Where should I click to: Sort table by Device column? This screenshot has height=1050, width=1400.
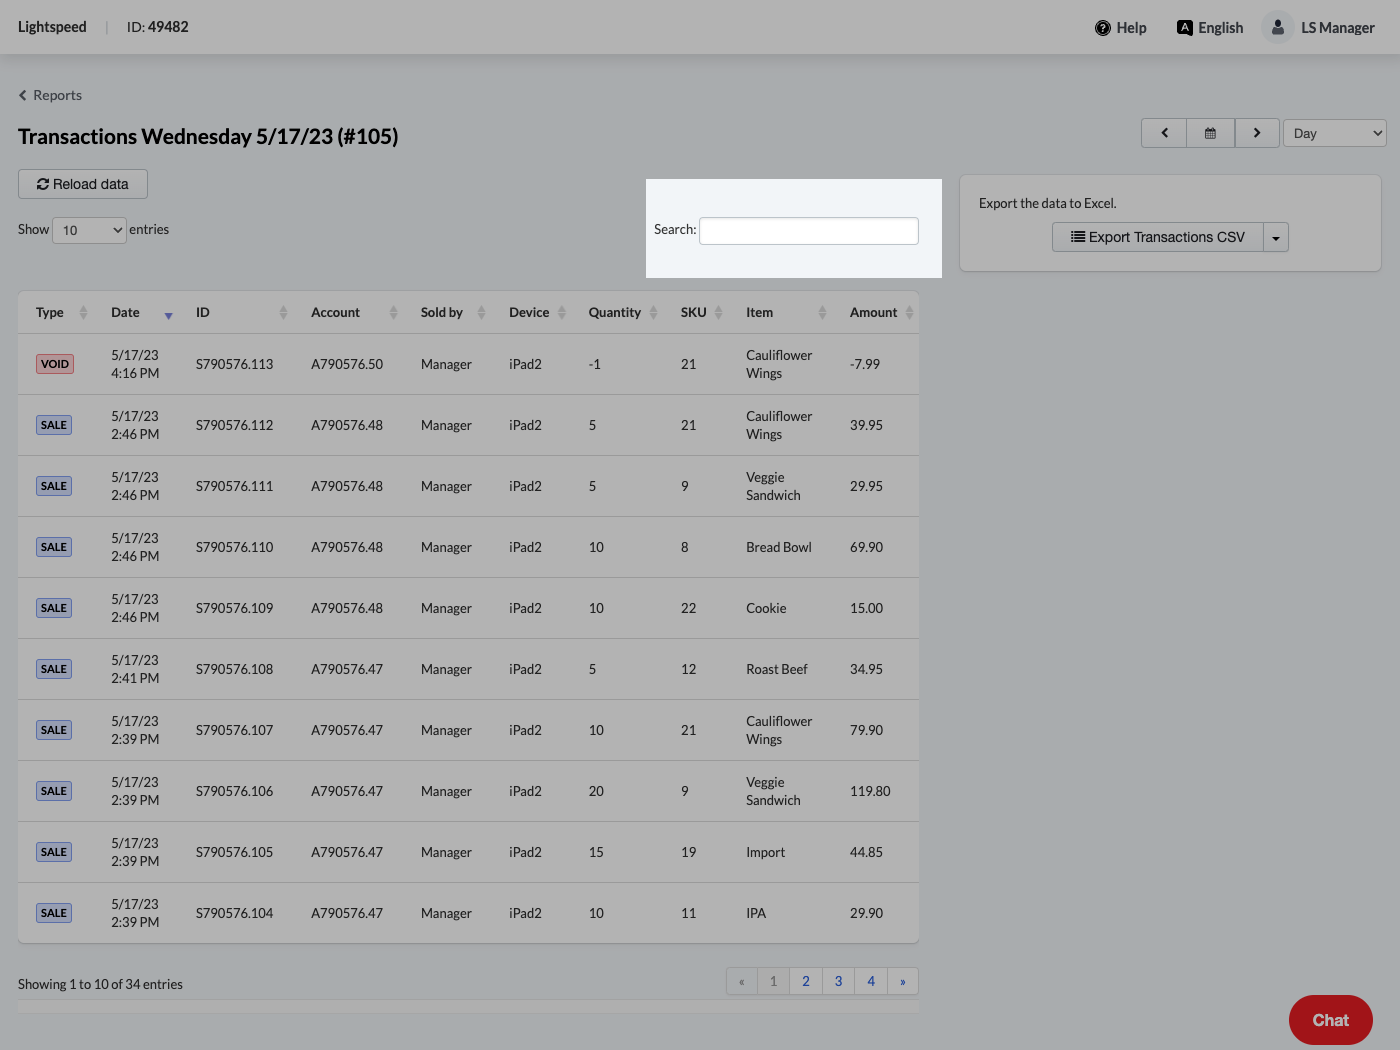[536, 312]
